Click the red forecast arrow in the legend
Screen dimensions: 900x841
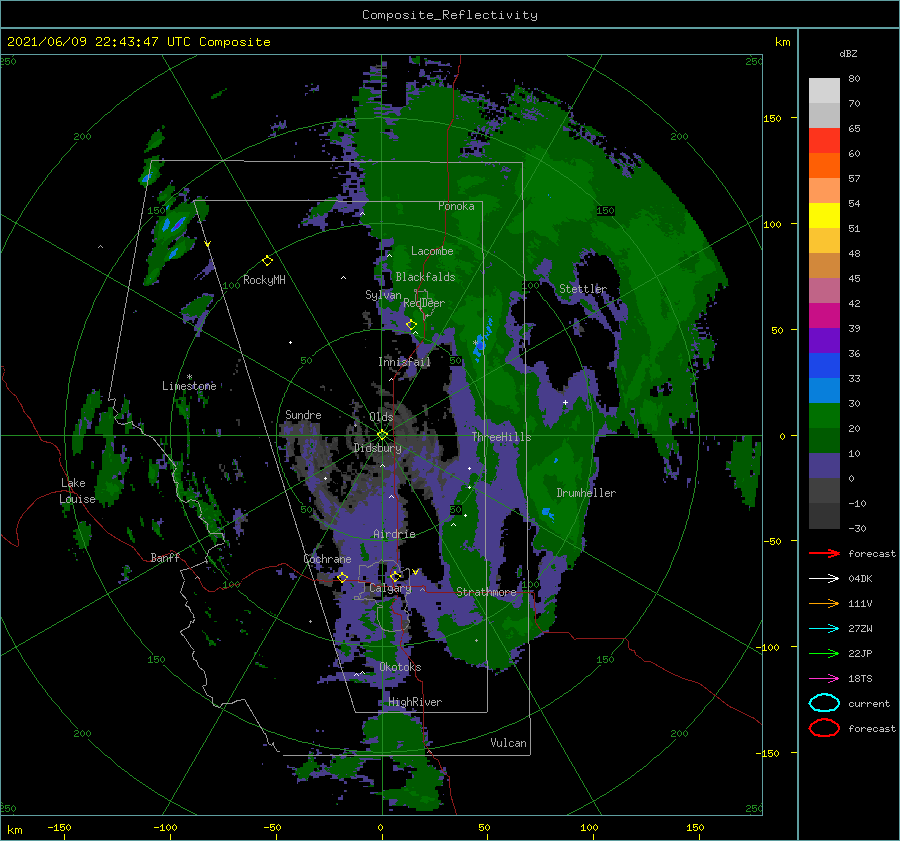click(x=824, y=553)
